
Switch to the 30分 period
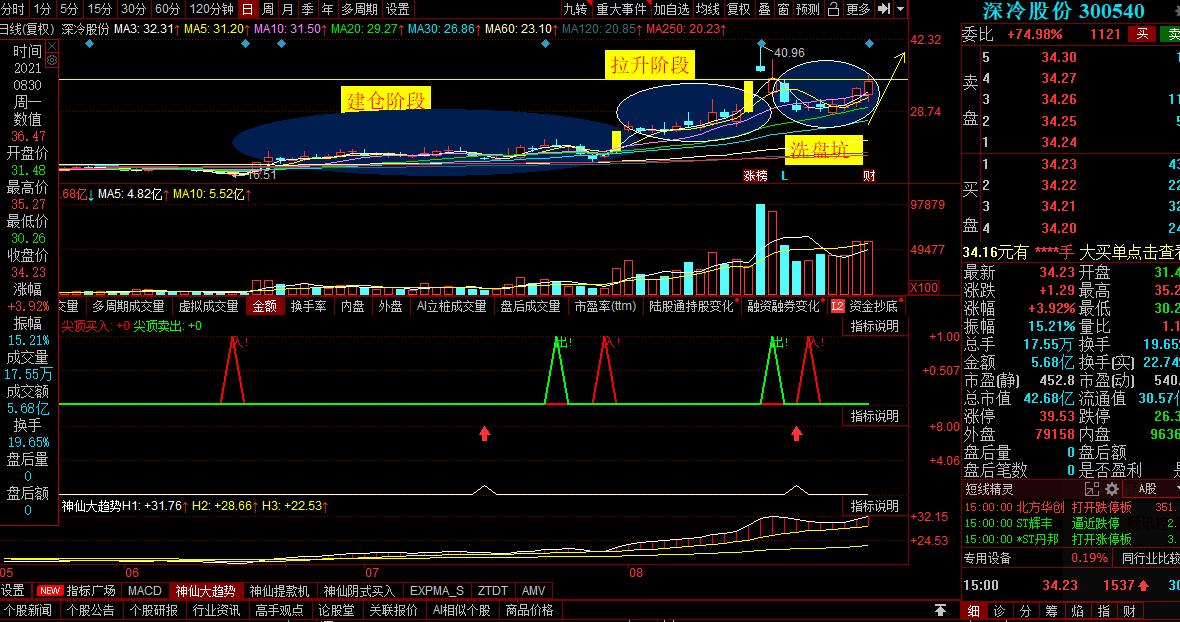[133, 9]
